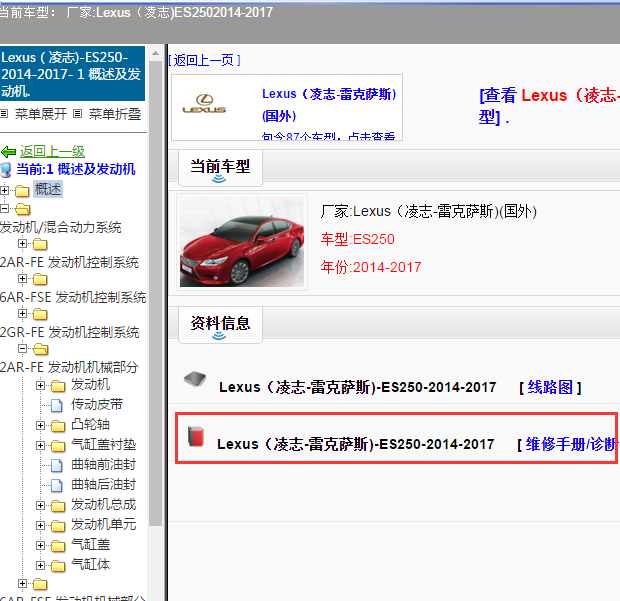The image size is (620, 601).
Task: Expand the 2GR-FE 发动机控制系统 node
Action: 23,314
